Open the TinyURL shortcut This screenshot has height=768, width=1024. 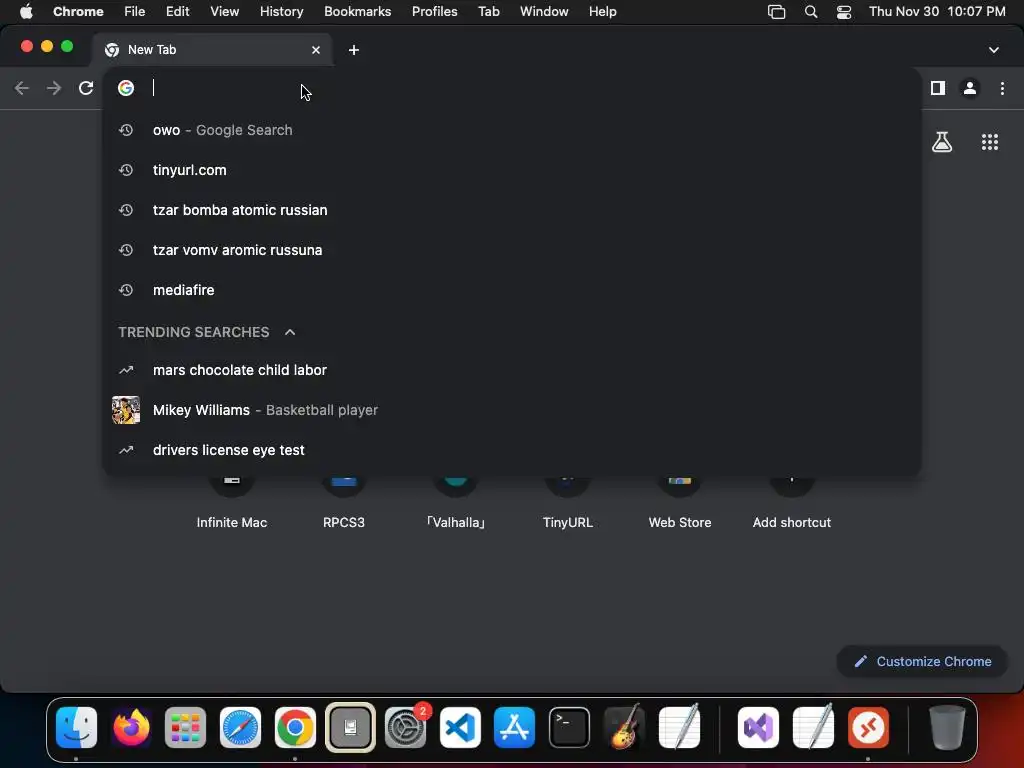coord(568,504)
